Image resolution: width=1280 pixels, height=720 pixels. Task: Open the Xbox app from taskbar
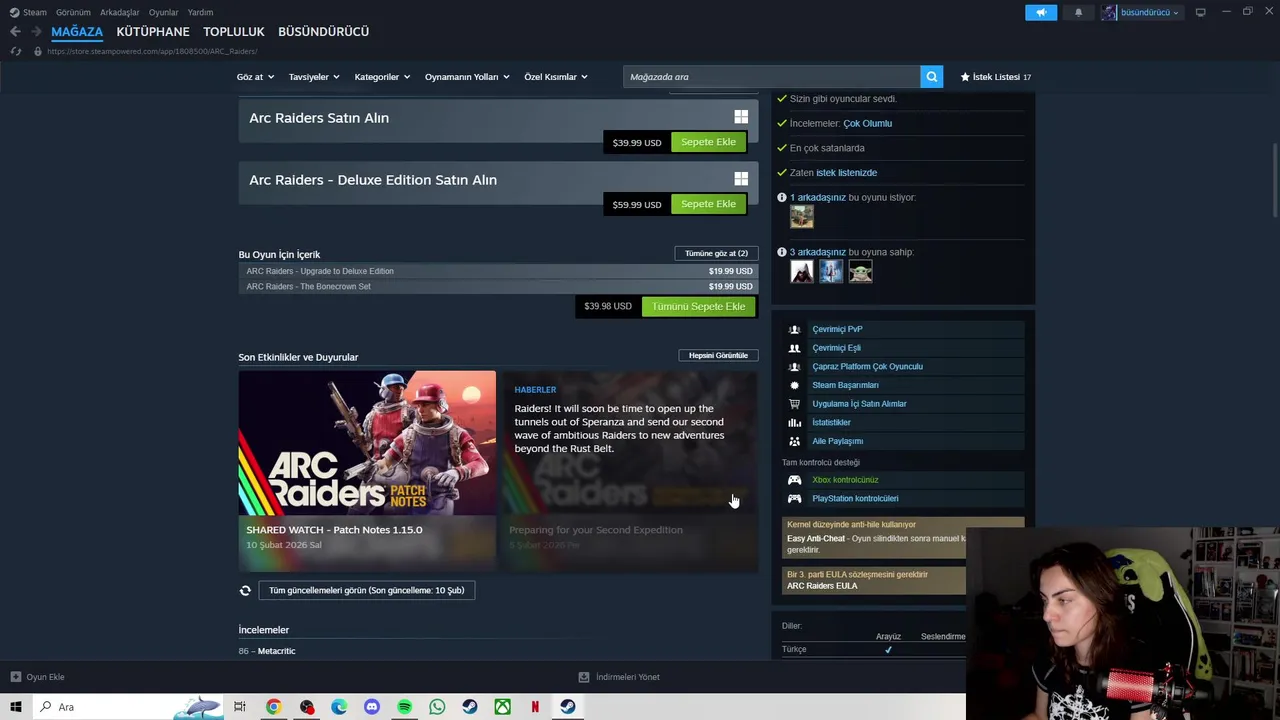pos(502,707)
